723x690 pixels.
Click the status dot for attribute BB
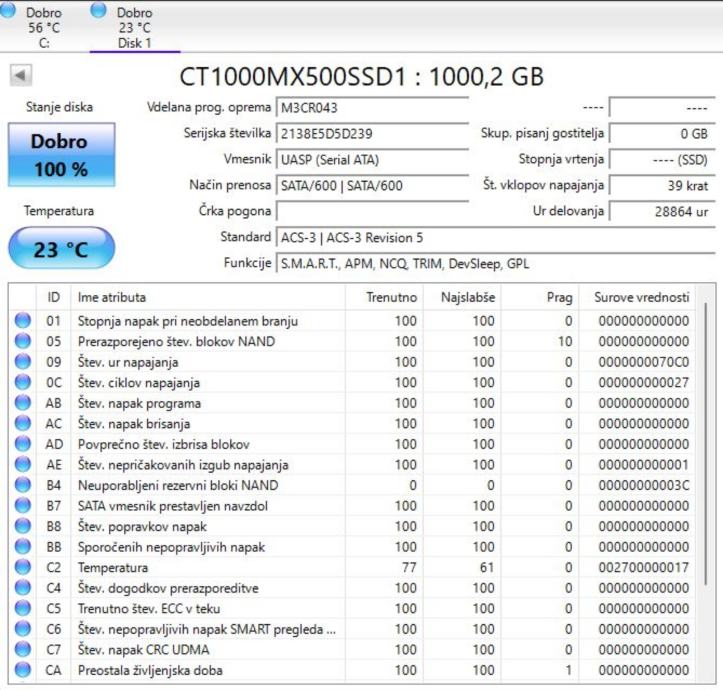point(23,547)
